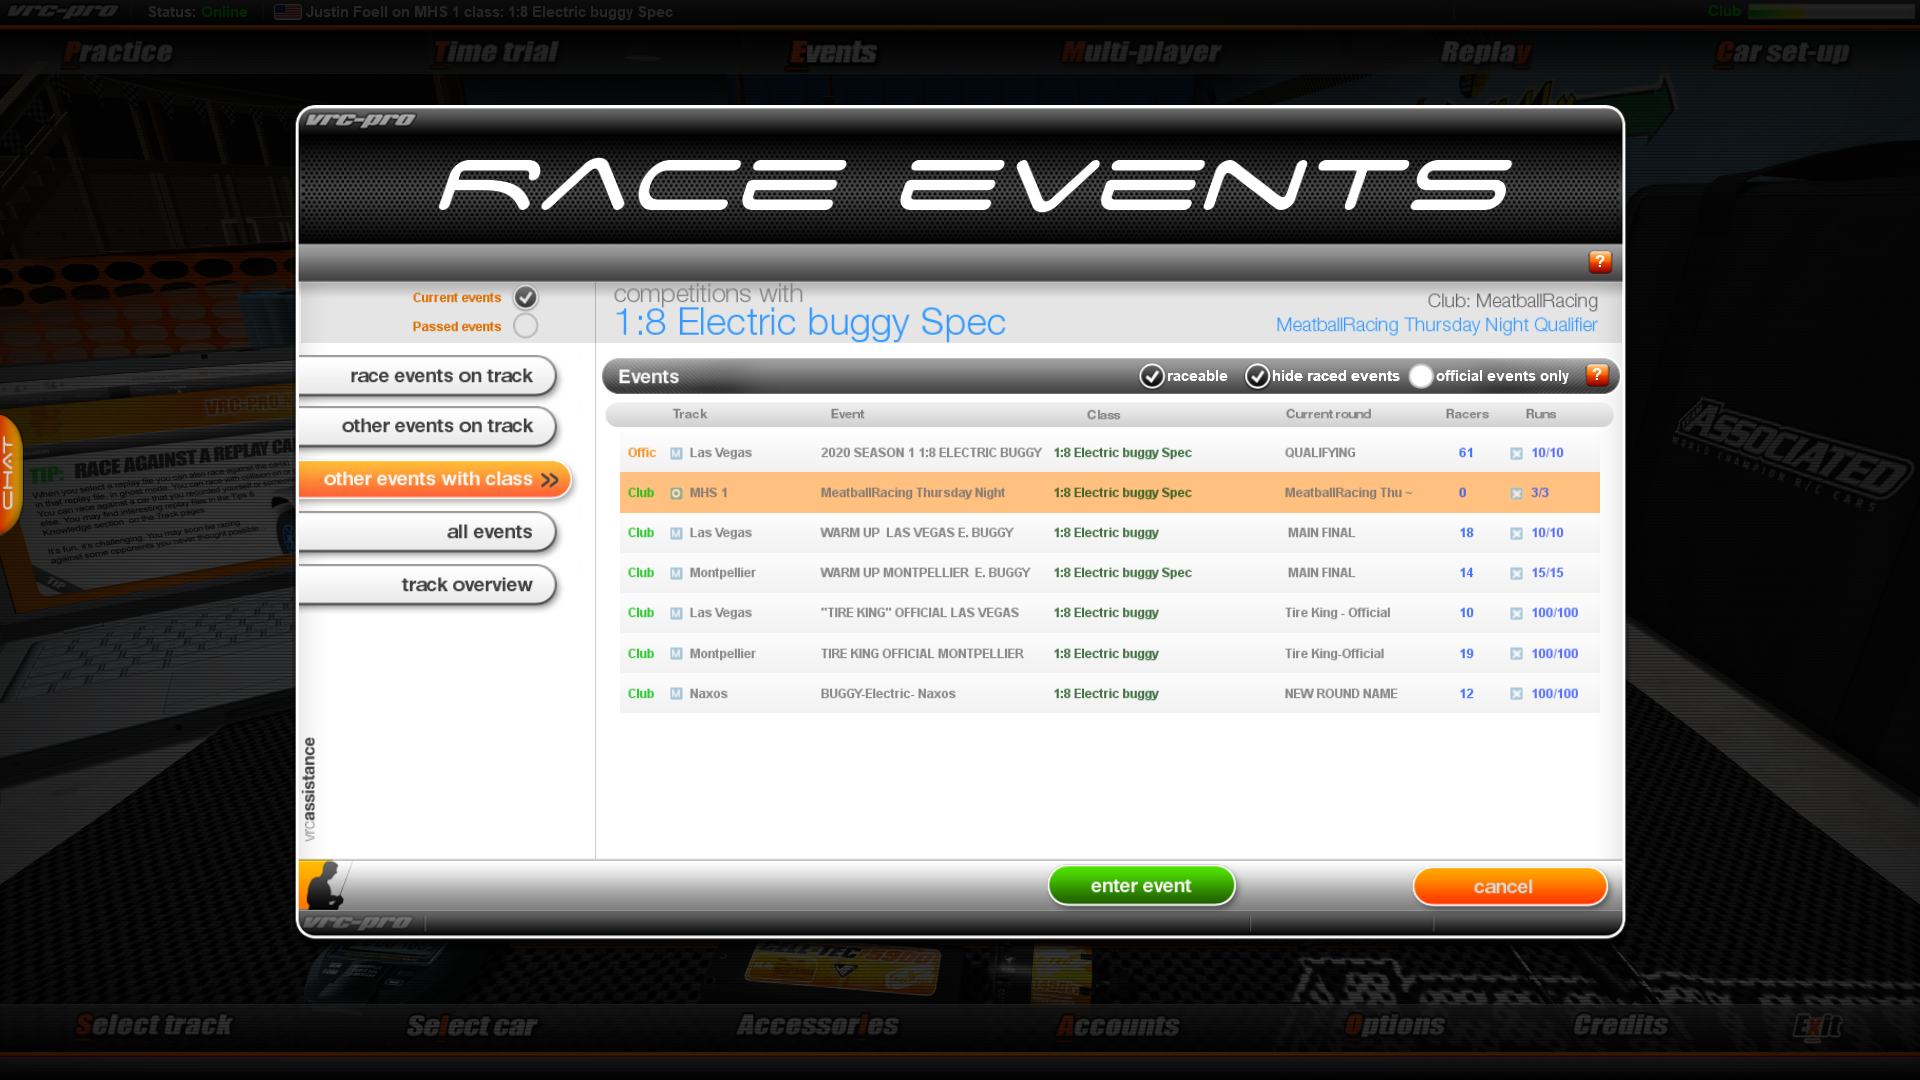This screenshot has height=1080, width=1920.
Task: Click 100/100 runs in Naxos row
Action: (x=1555, y=694)
